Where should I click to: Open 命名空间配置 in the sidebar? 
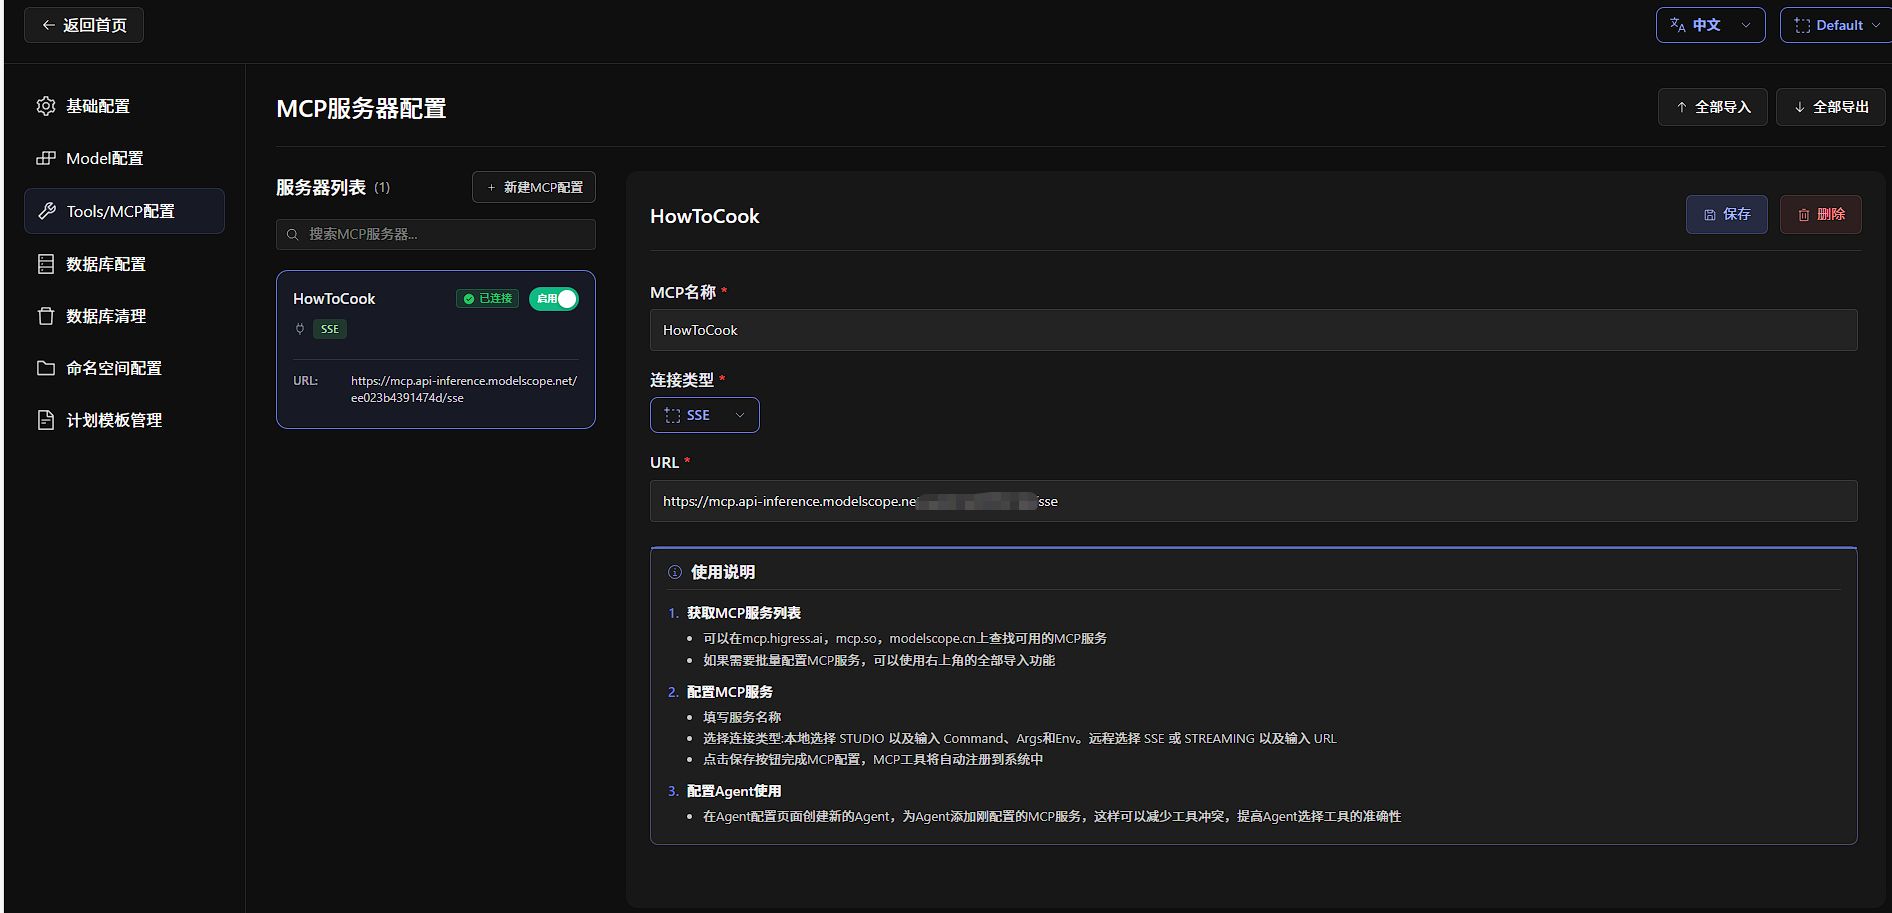(x=124, y=368)
